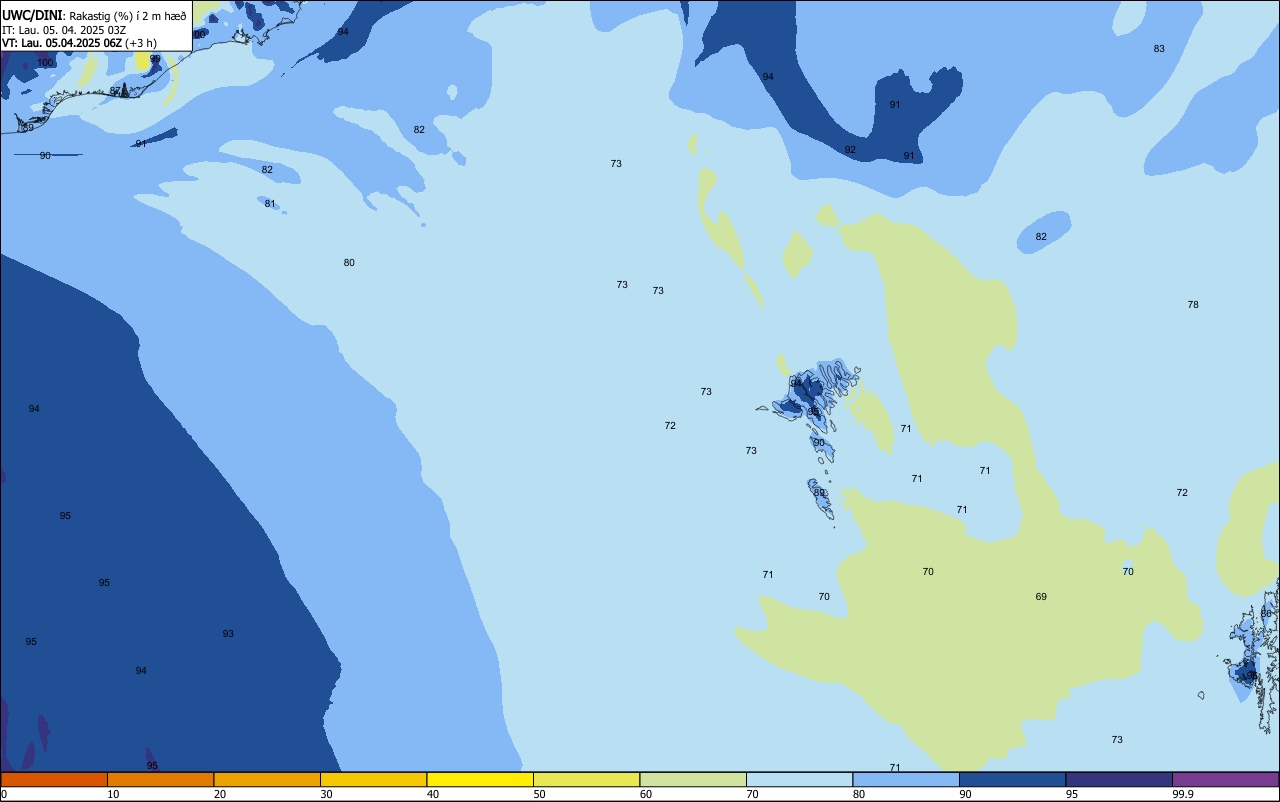Image resolution: width=1280 pixels, height=802 pixels.
Task: Choose the 60–70 pale green legend swatch
Action: (693, 779)
